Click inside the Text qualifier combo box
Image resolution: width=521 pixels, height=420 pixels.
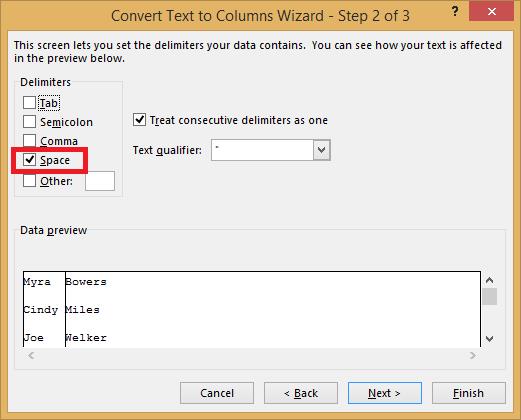[262, 150]
